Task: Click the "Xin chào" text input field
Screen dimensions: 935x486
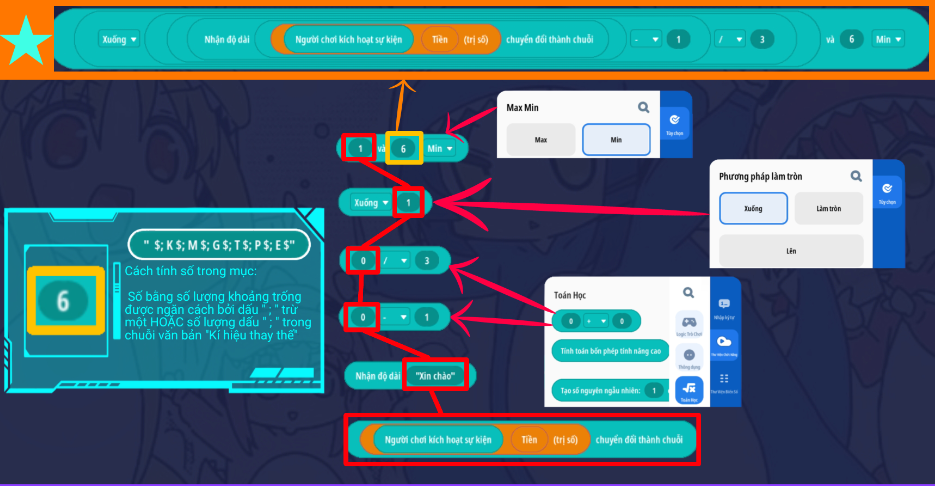Action: (x=435, y=376)
